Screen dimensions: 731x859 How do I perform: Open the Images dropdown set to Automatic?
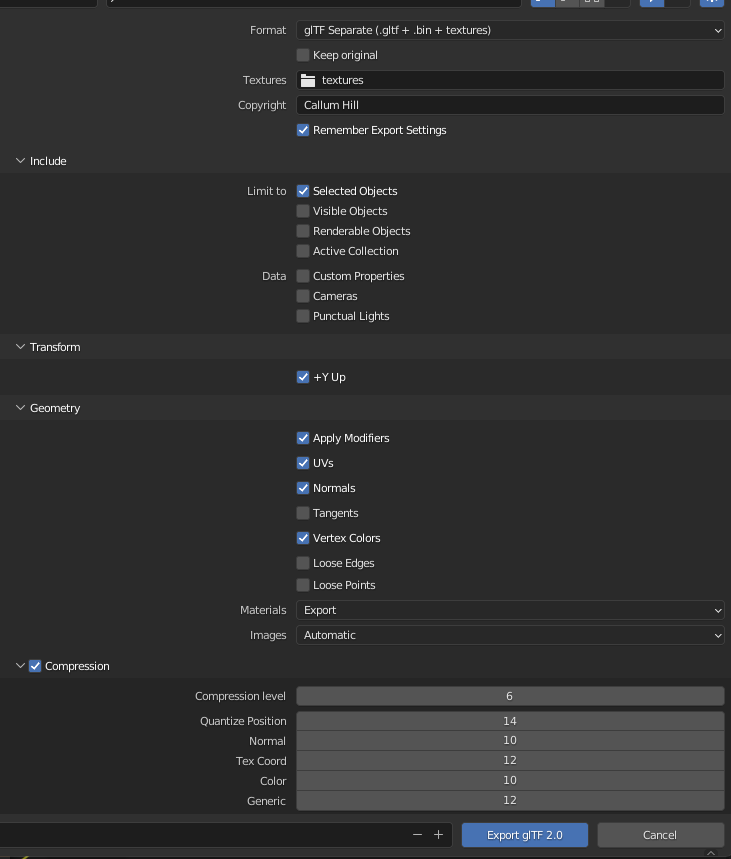(510, 635)
